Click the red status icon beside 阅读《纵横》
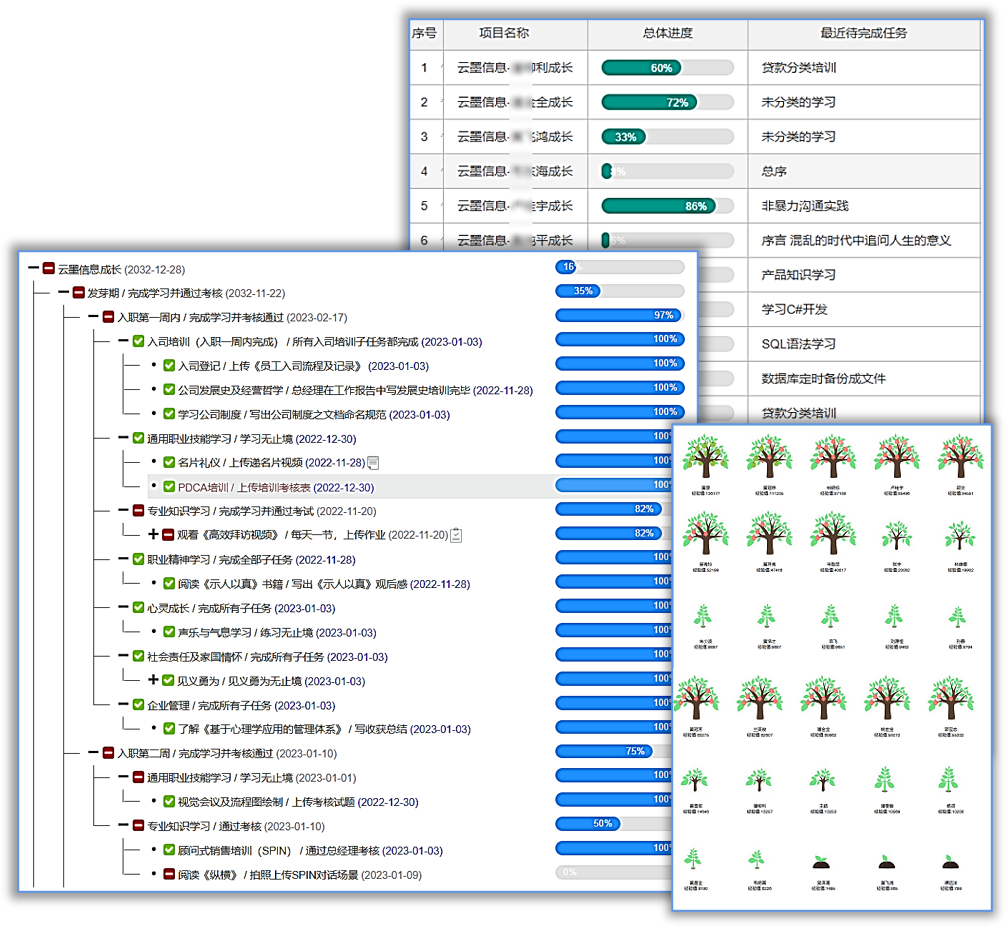 (169, 874)
